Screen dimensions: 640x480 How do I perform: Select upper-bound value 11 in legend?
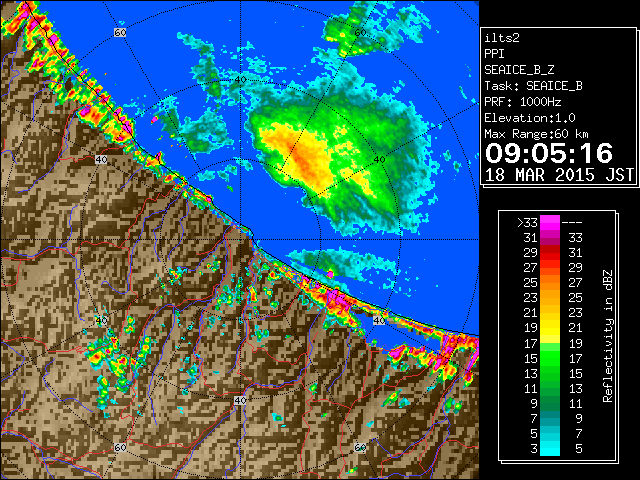click(575, 403)
